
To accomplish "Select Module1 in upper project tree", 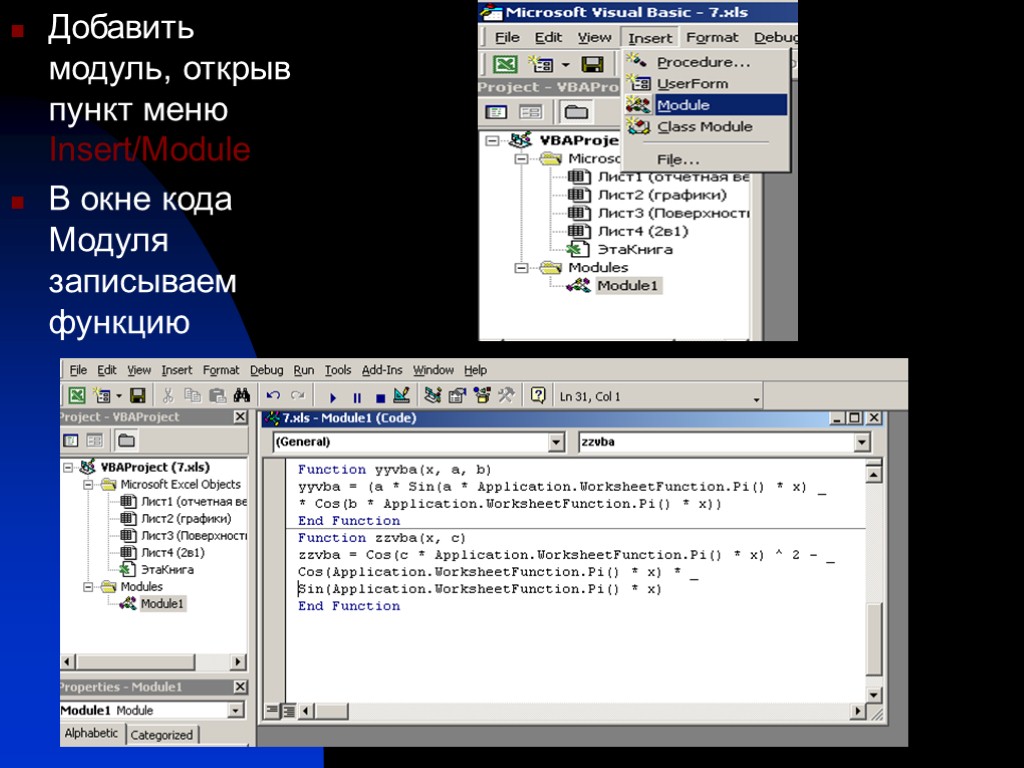I will tap(627, 285).
